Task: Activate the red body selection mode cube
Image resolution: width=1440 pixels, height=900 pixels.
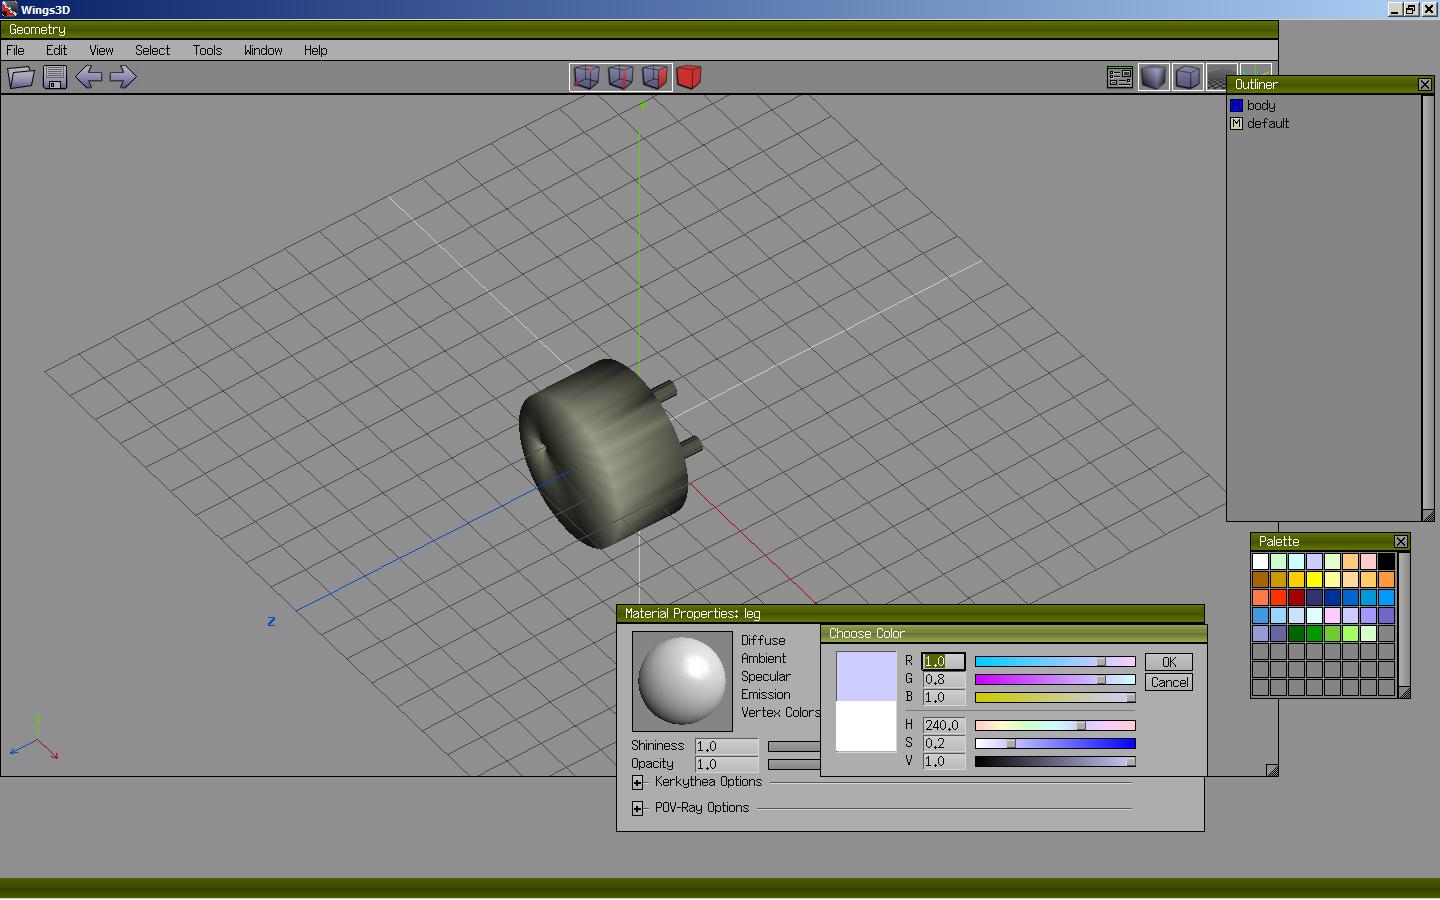Action: (x=688, y=77)
